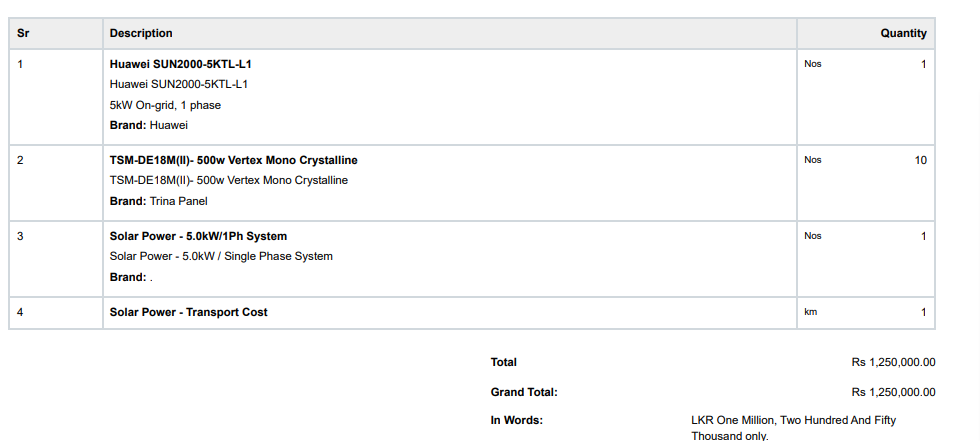This screenshot has width=980, height=441.
Task: Click the LKR One Million amount in words
Action: (793, 428)
